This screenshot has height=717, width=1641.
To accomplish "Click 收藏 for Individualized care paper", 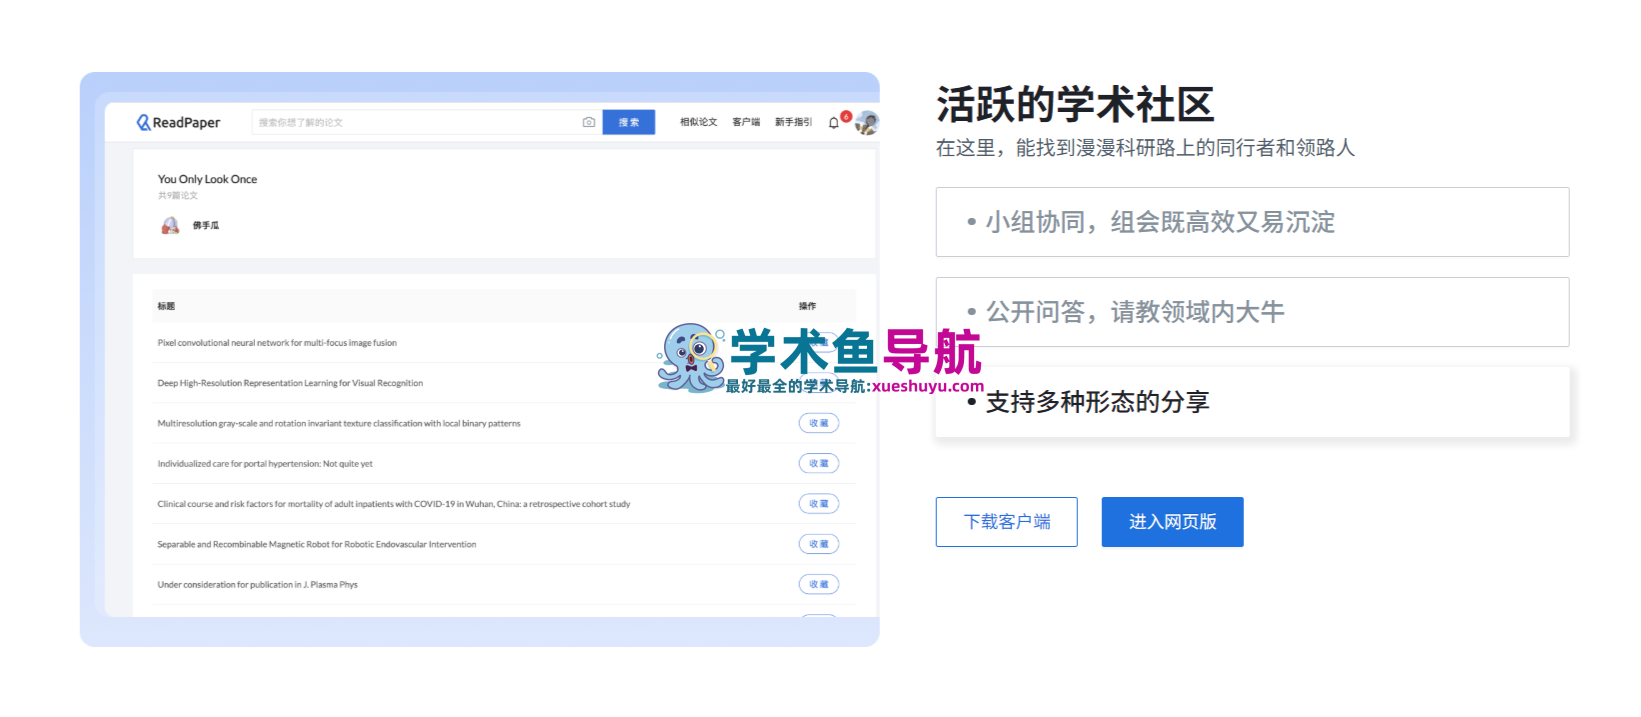I will [819, 463].
